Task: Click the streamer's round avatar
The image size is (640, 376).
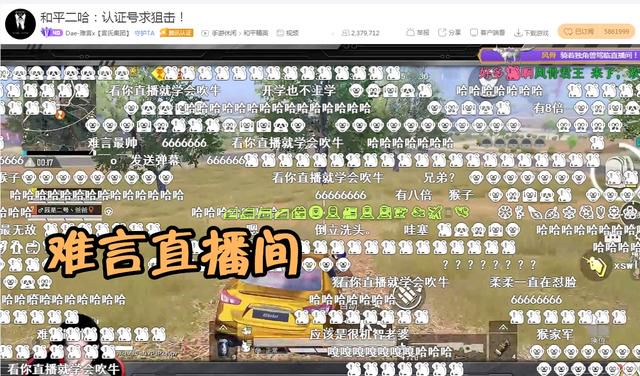Action: coord(20,24)
